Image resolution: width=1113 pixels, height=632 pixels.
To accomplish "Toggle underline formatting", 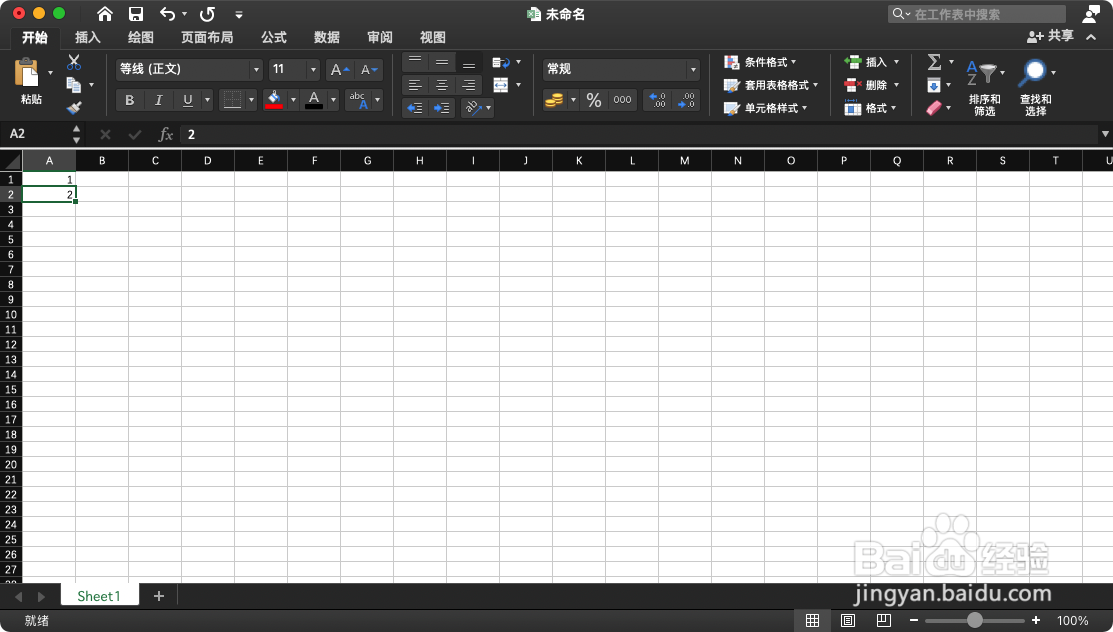I will pos(187,100).
